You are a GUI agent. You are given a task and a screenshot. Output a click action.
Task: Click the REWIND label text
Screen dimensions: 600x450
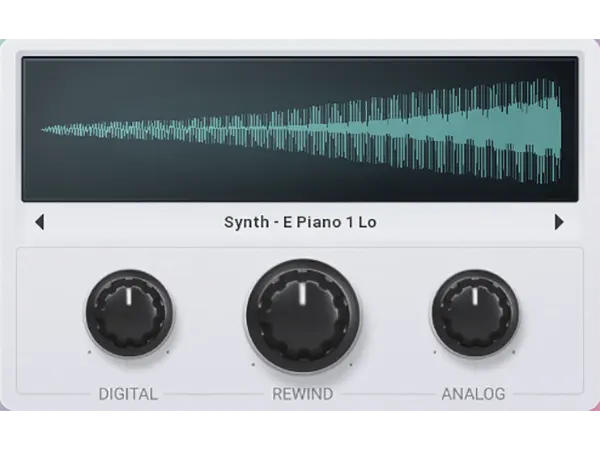click(300, 394)
